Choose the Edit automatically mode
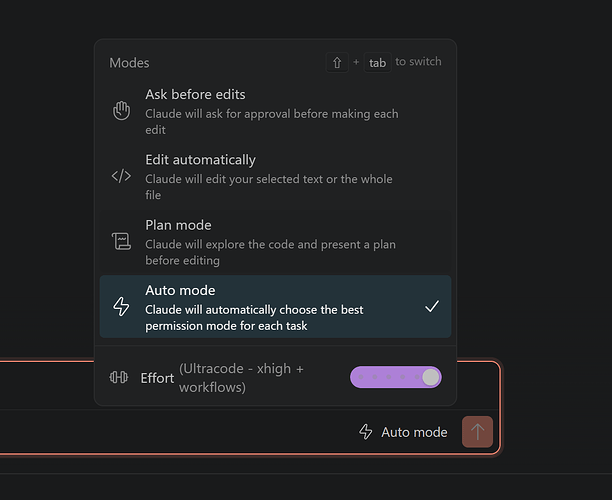Image resolution: width=612 pixels, height=500 pixels. click(x=276, y=176)
